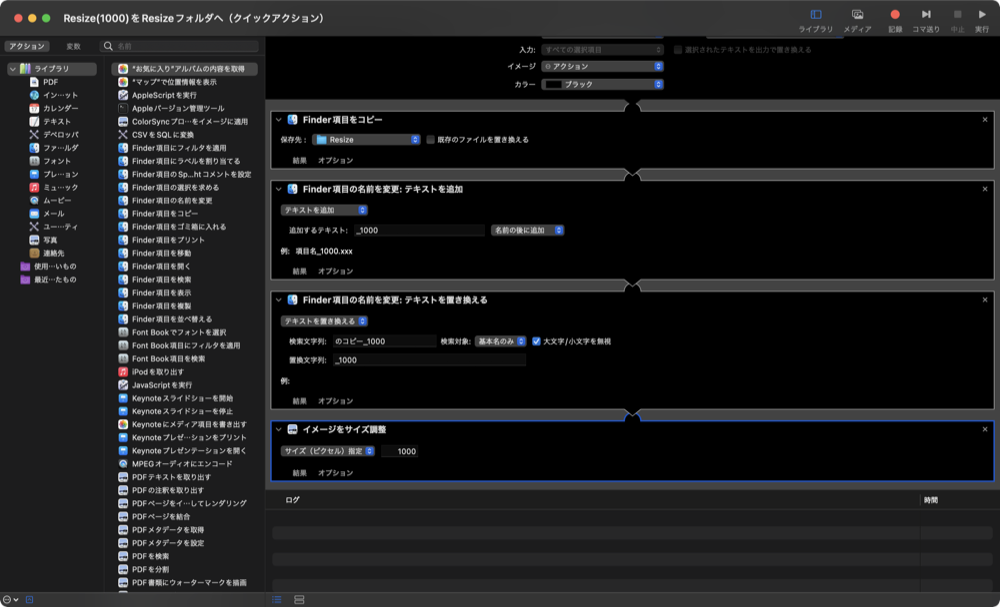Open サイズ（ピクセル）指定 dropdown

(x=328, y=451)
